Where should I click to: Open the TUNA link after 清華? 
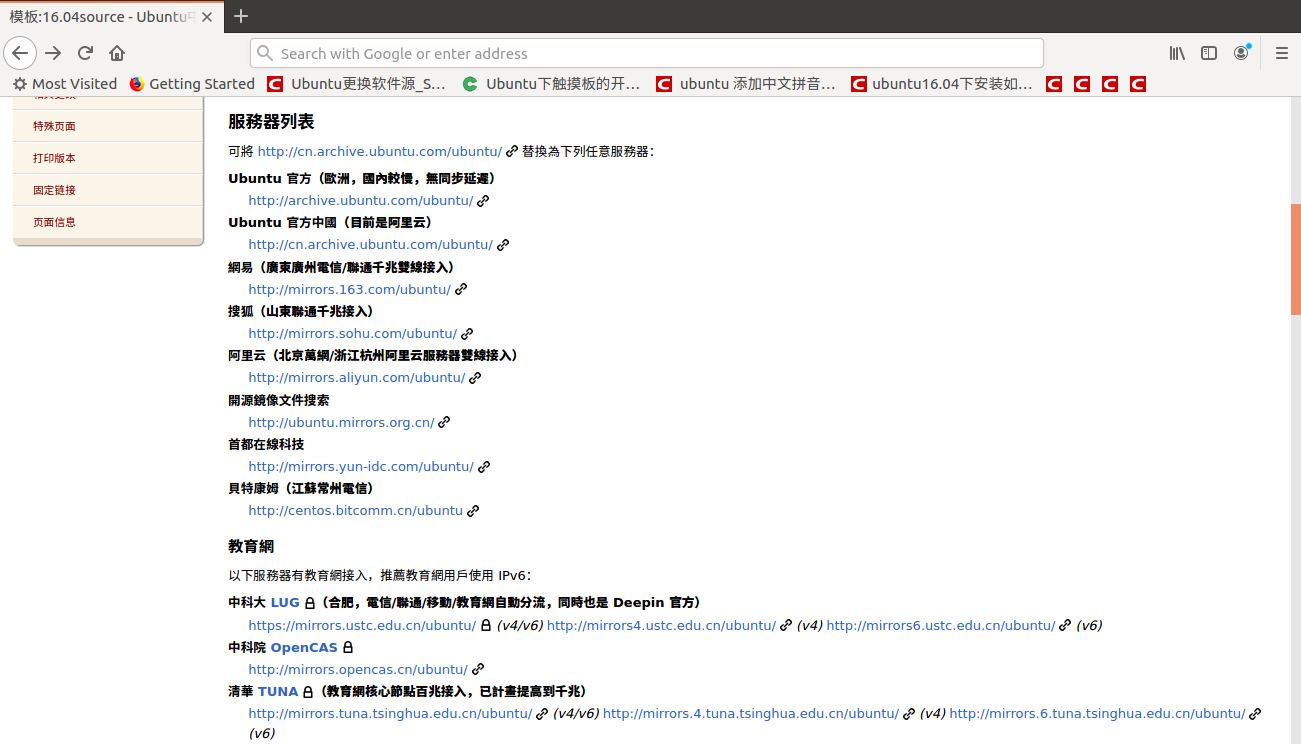278,691
